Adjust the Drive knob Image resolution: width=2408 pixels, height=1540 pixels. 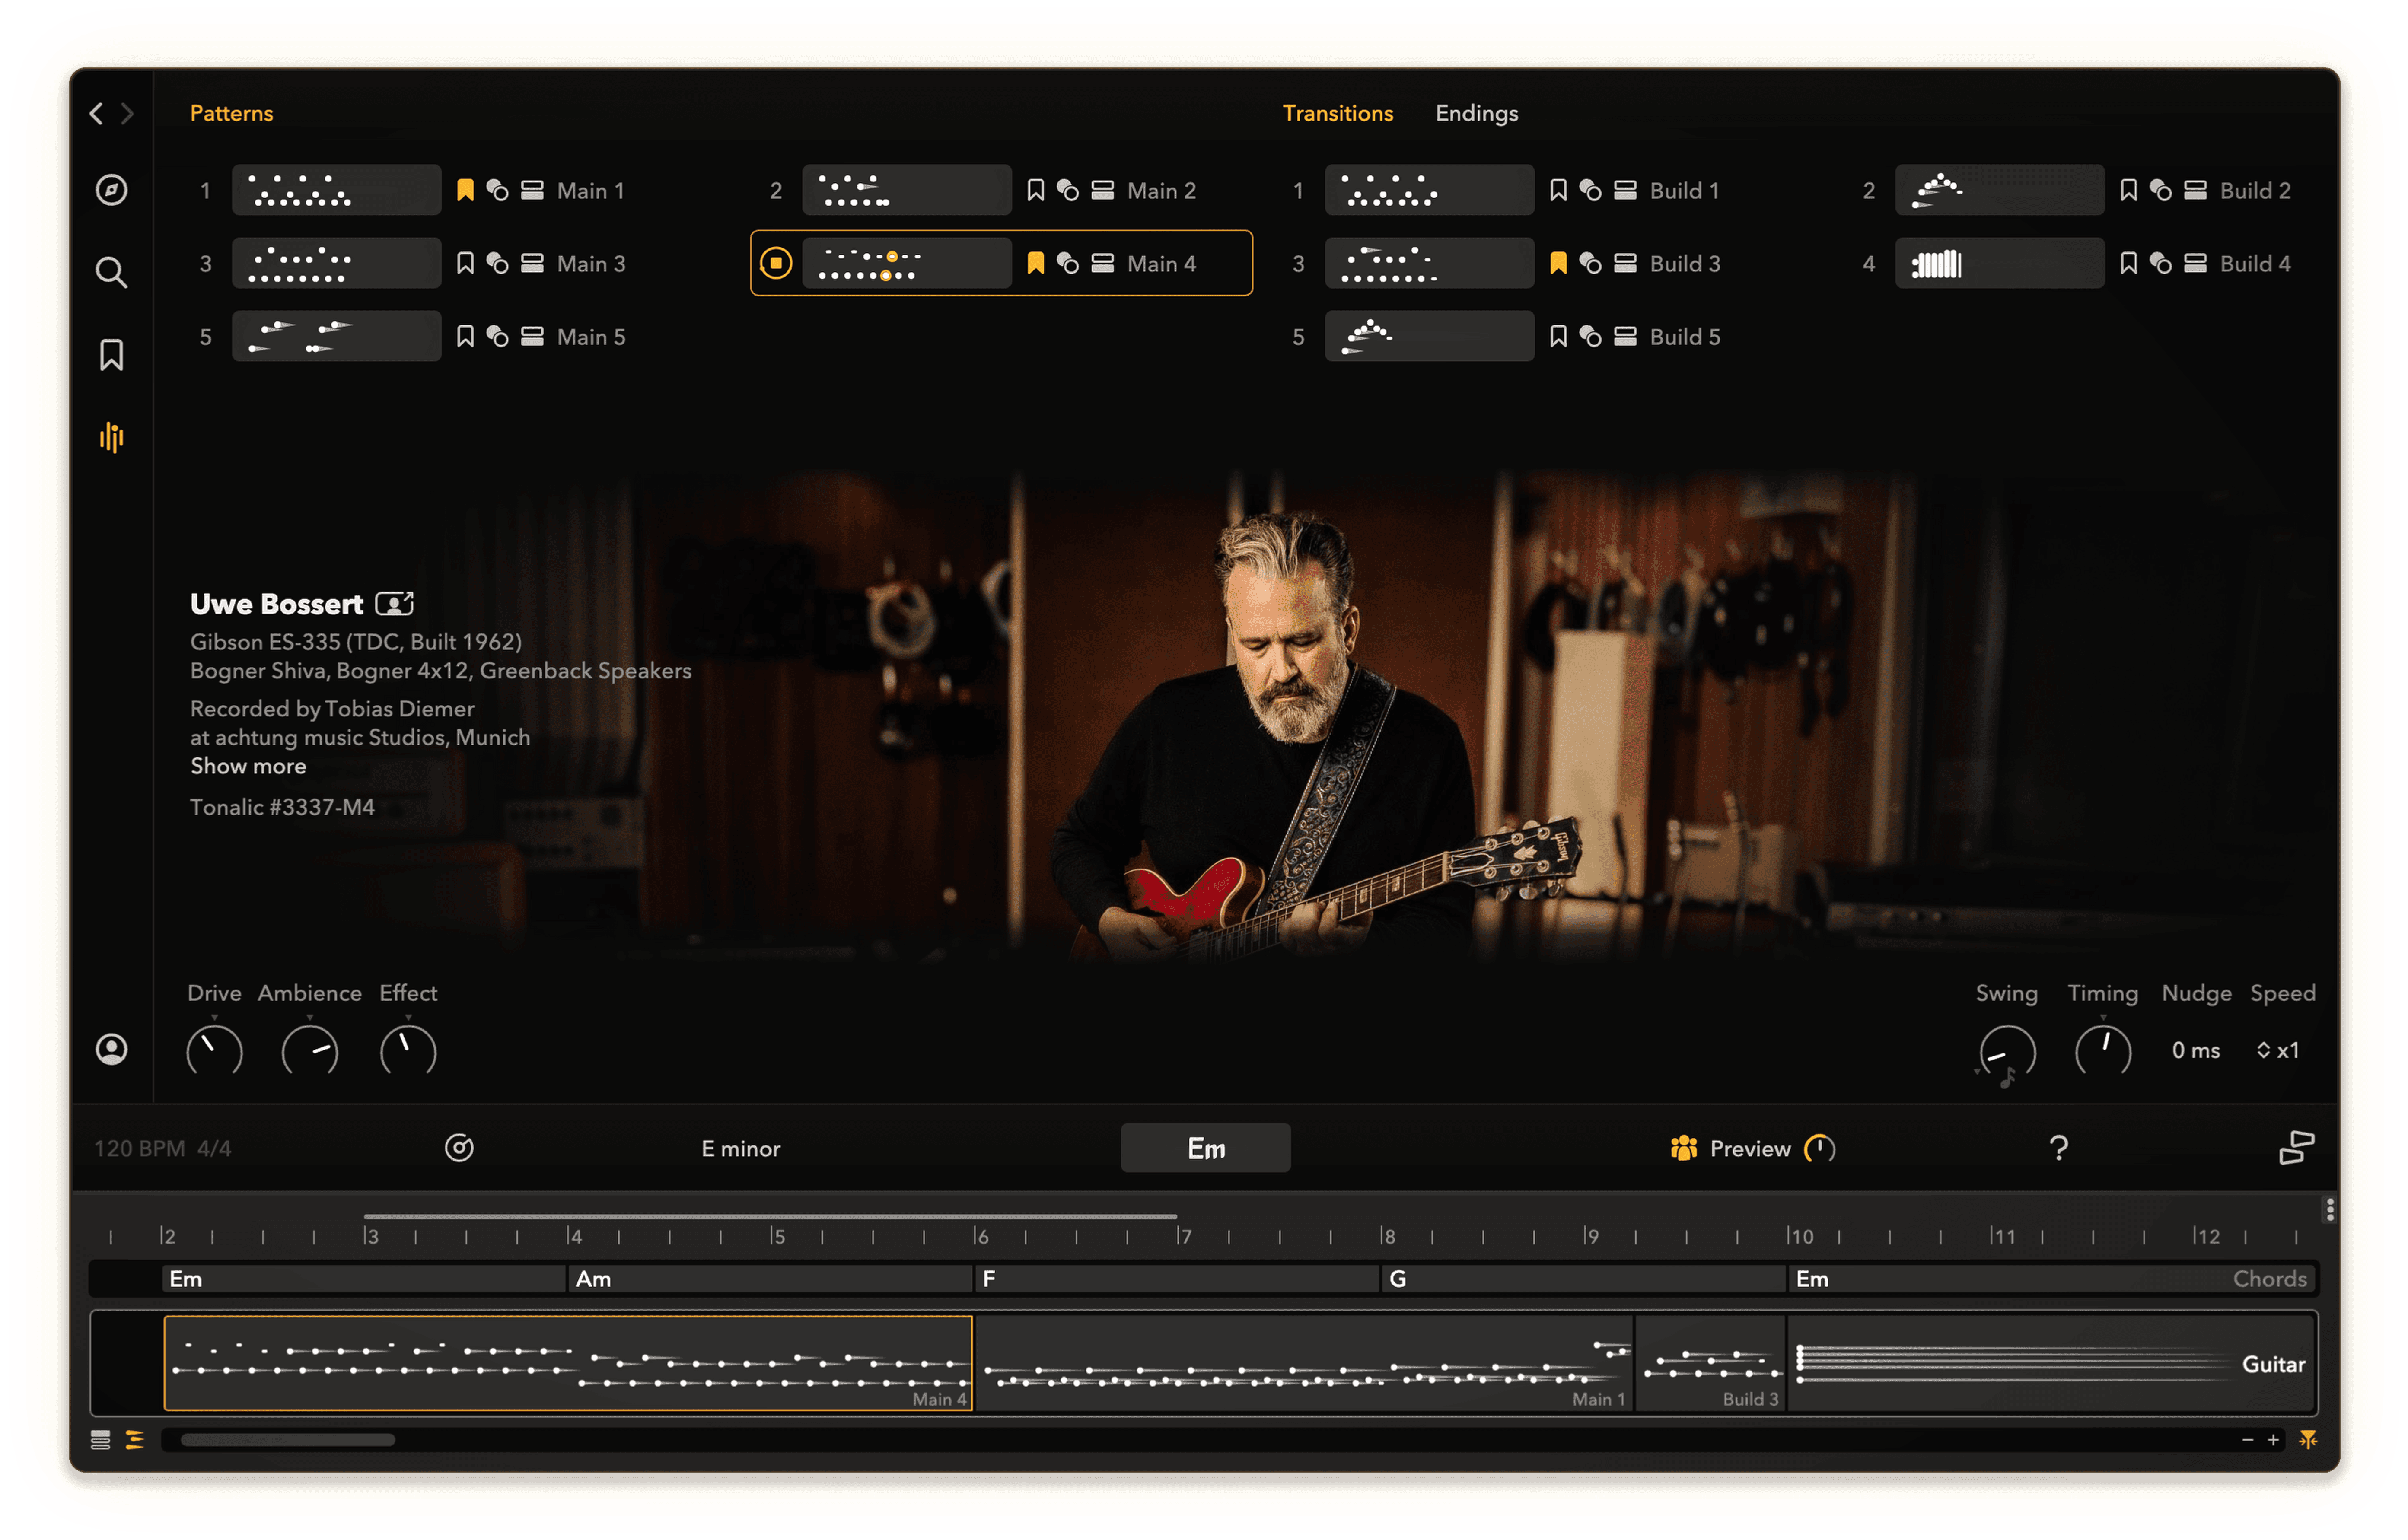tap(214, 1050)
